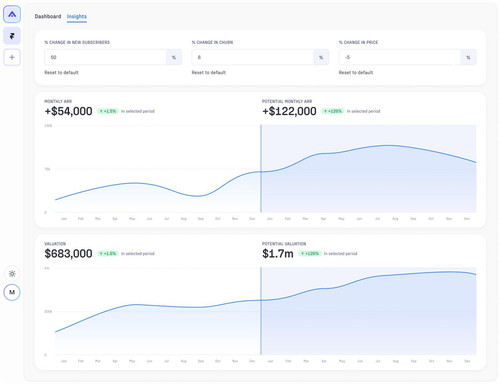This screenshot has width=500, height=384.
Task: Click the +$54,000 monthly ARR value
Action: point(68,111)
